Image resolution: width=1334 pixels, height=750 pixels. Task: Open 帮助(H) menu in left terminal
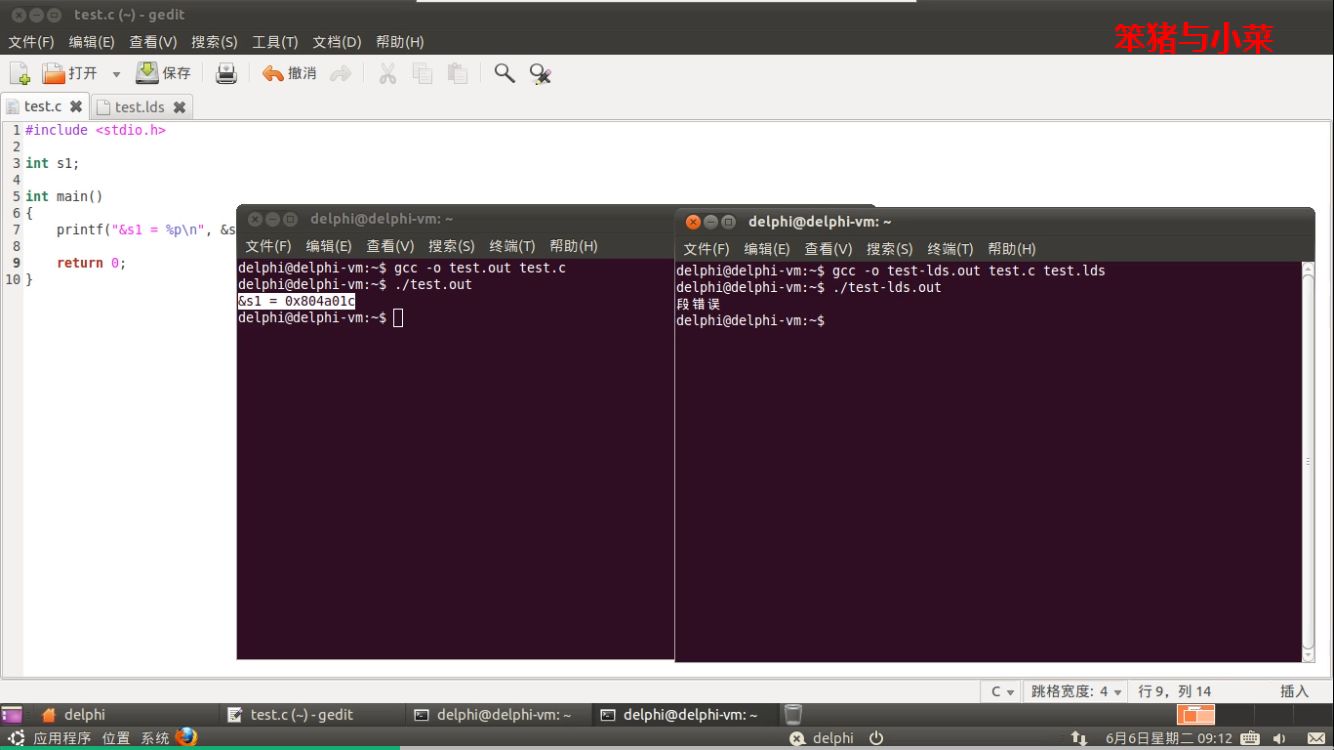(573, 246)
